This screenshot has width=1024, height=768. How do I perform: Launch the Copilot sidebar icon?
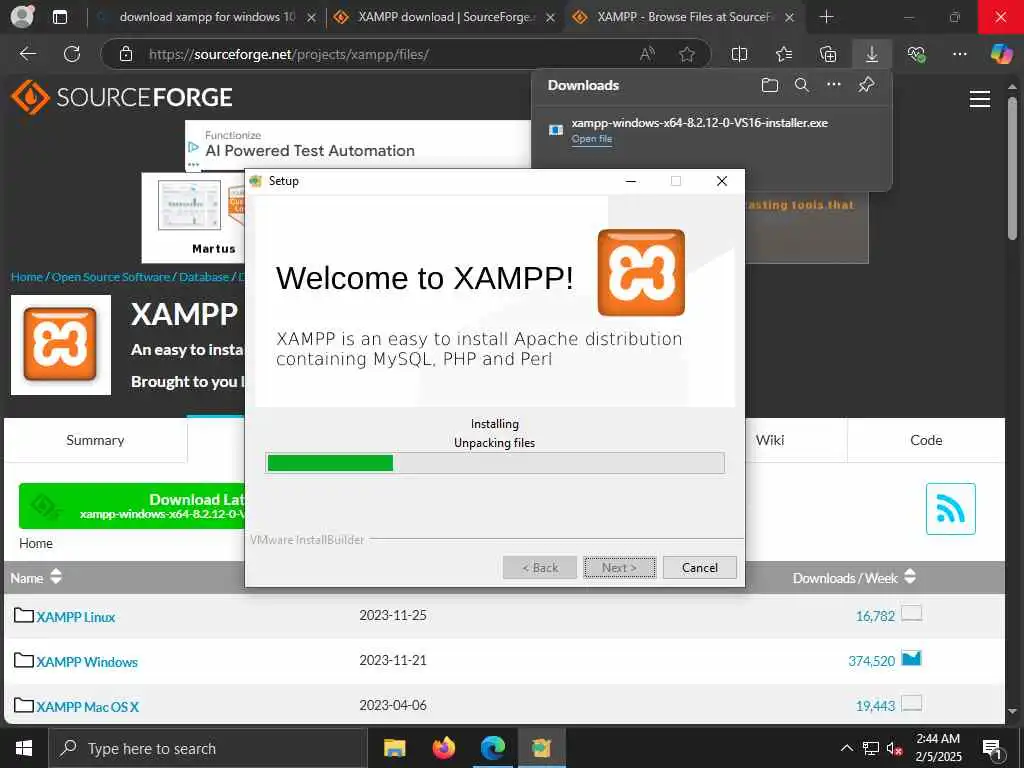tap(1001, 54)
